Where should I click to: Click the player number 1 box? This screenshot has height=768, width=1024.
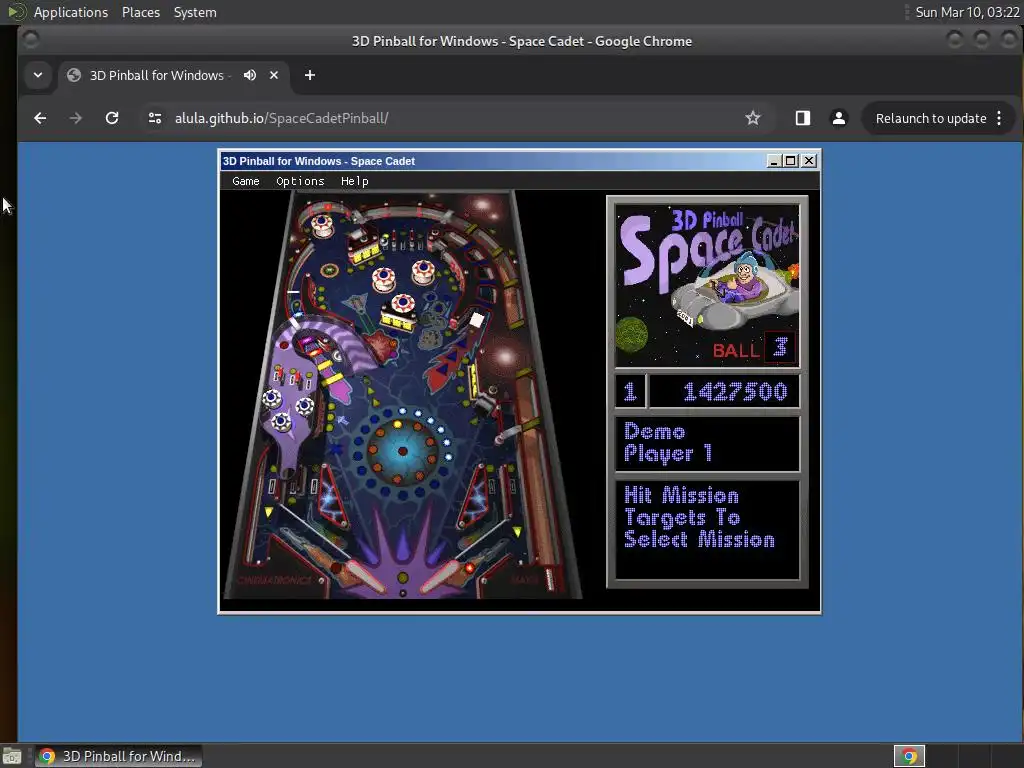pos(630,391)
